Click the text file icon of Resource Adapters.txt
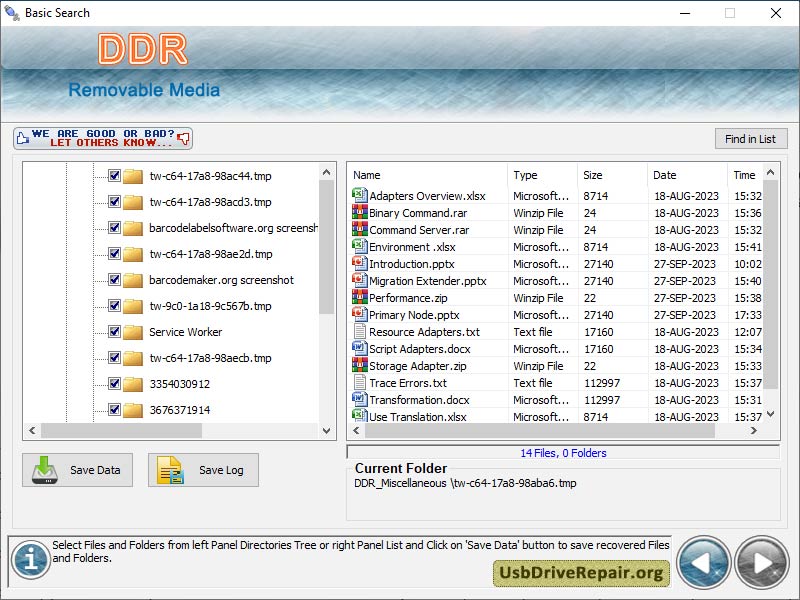The image size is (800, 600). point(360,331)
